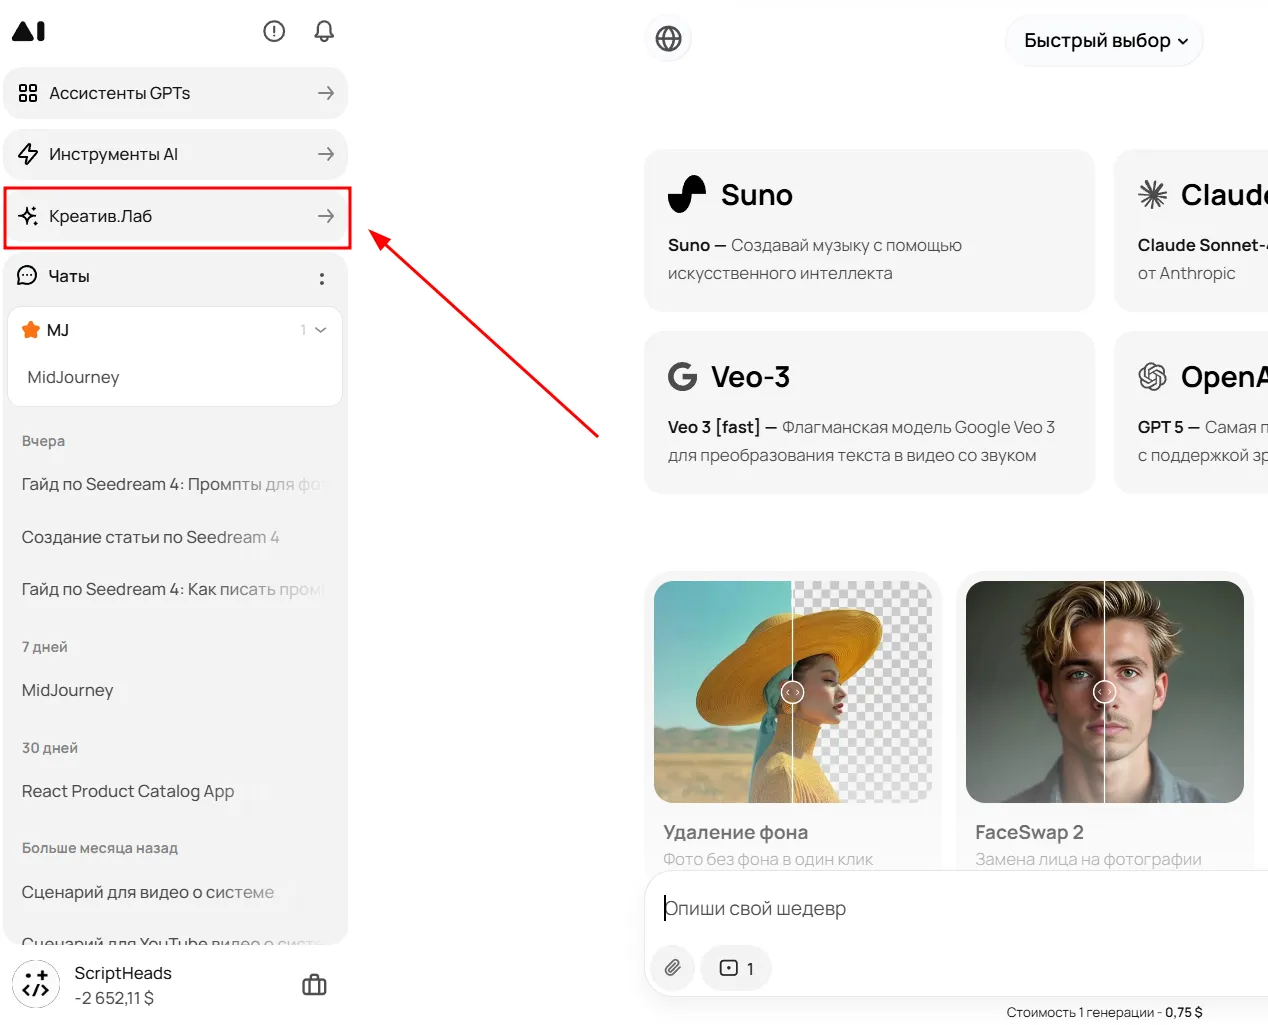Open the MidJourney chat in MJ folder
Viewport: 1268px width, 1025px height.
click(x=74, y=377)
